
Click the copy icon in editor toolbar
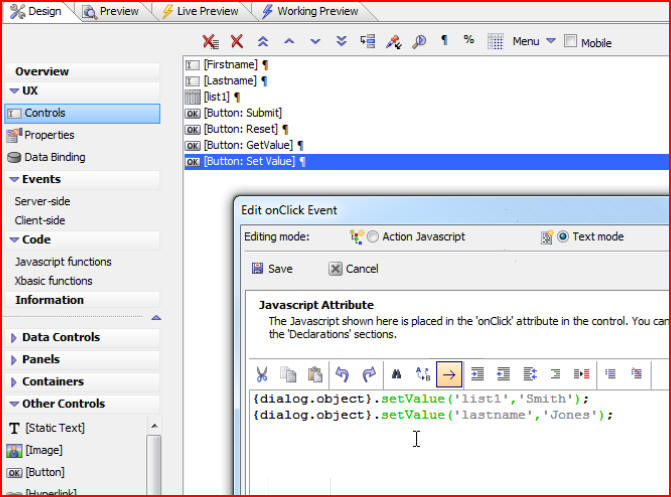pyautogui.click(x=288, y=374)
